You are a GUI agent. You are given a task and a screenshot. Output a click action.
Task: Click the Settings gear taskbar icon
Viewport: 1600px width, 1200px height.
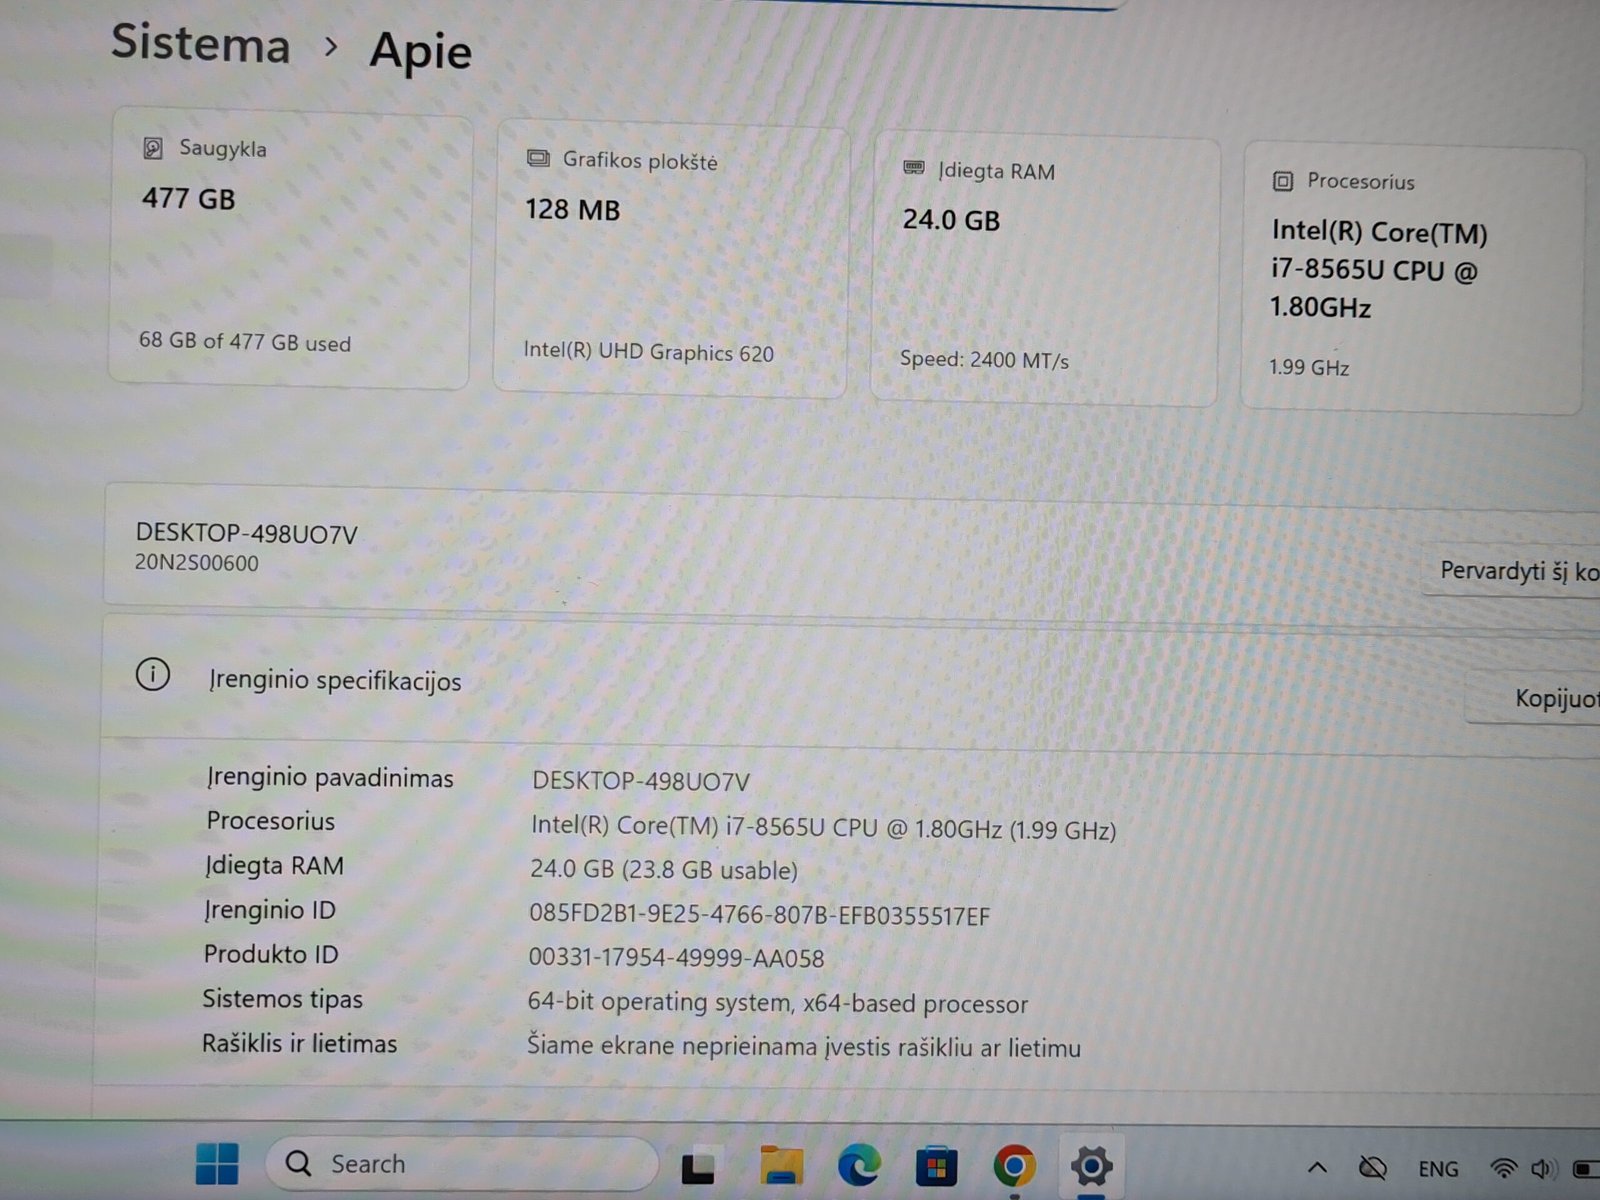(x=1091, y=1166)
